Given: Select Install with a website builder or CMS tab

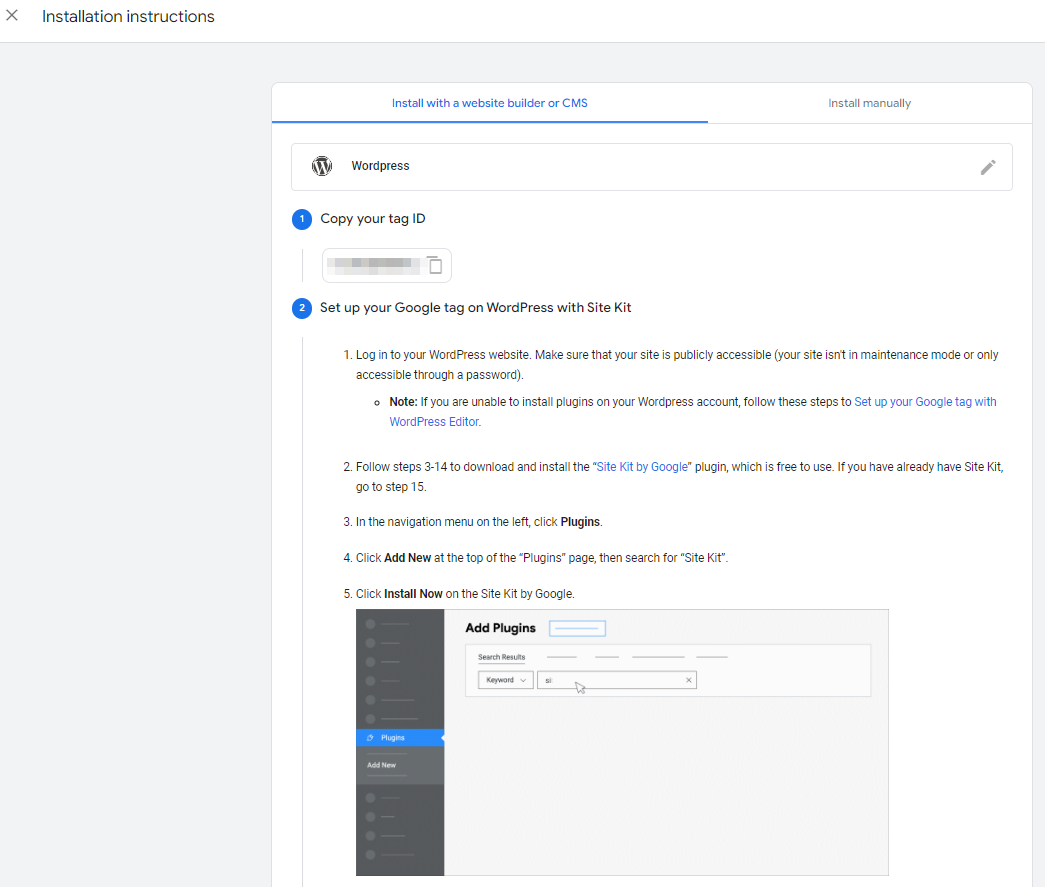Looking at the screenshot, I should (490, 103).
